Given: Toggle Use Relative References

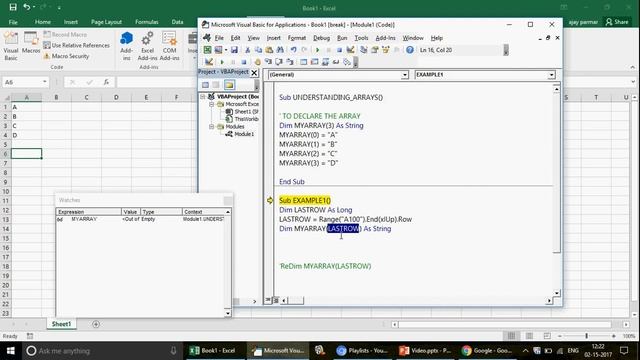Looking at the screenshot, I should 76,45.
